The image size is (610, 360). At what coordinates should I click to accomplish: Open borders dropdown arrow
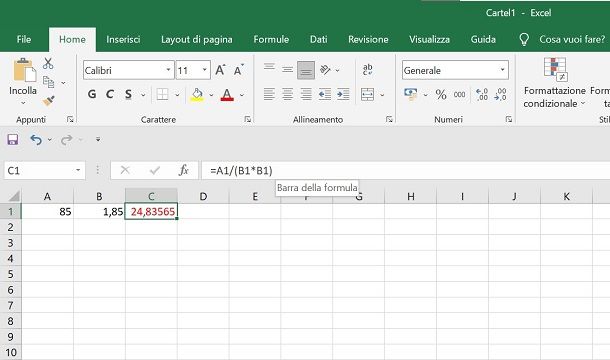[177, 95]
